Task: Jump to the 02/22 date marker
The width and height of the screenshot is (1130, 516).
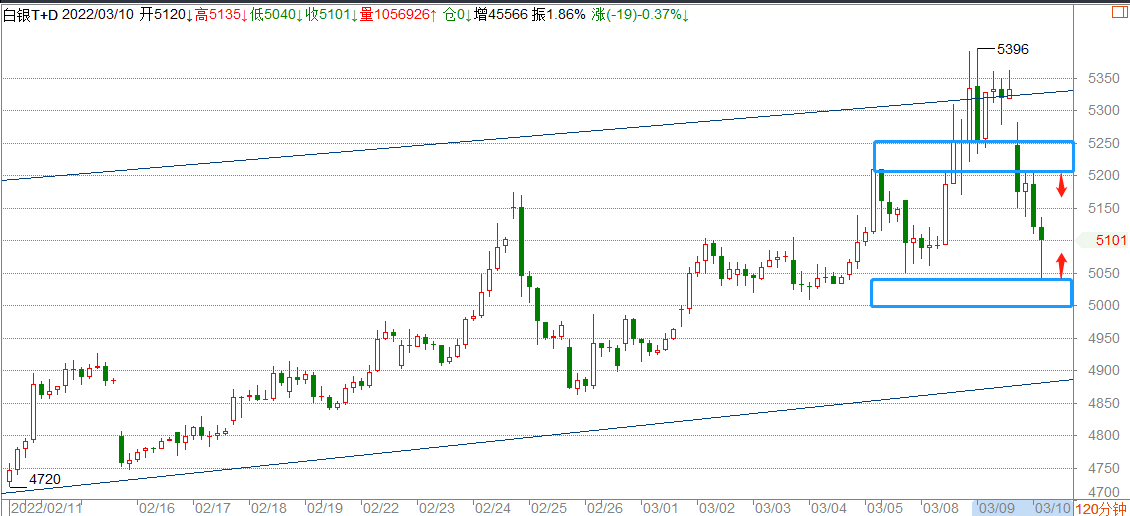Action: click(x=380, y=508)
